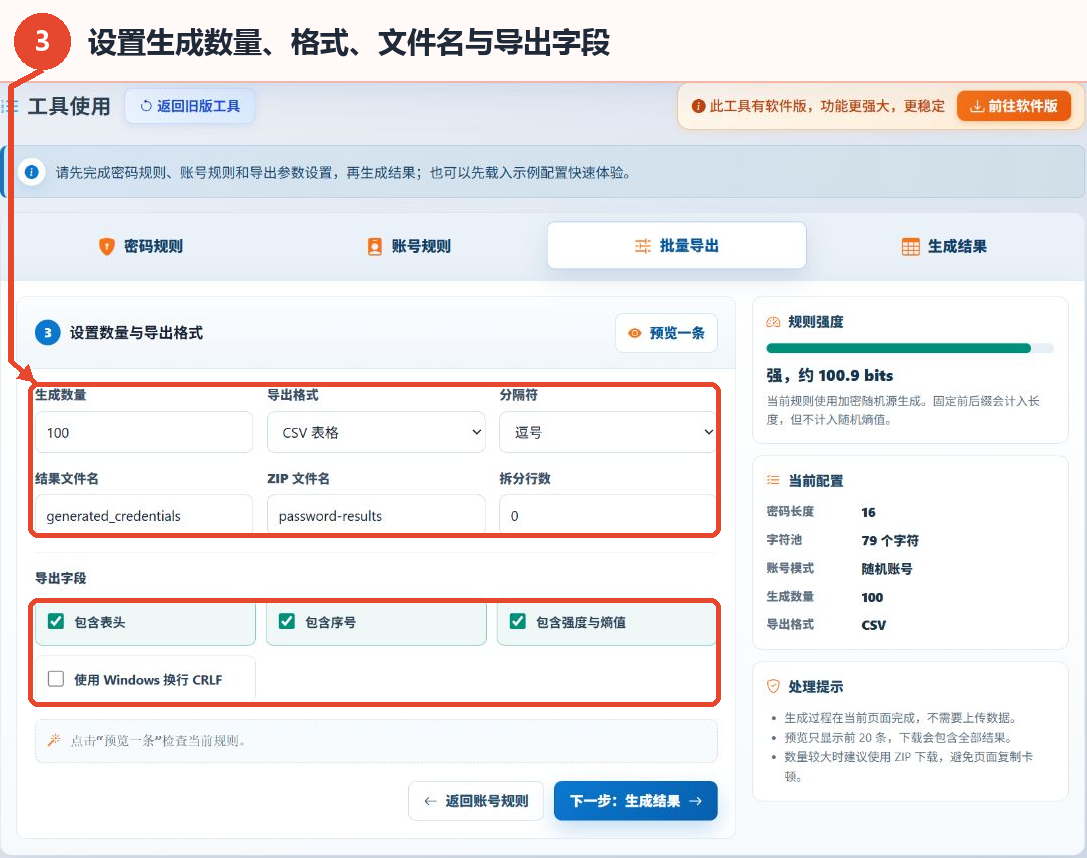Click the 预览一条 button
1087x858 pixels.
(x=666, y=333)
